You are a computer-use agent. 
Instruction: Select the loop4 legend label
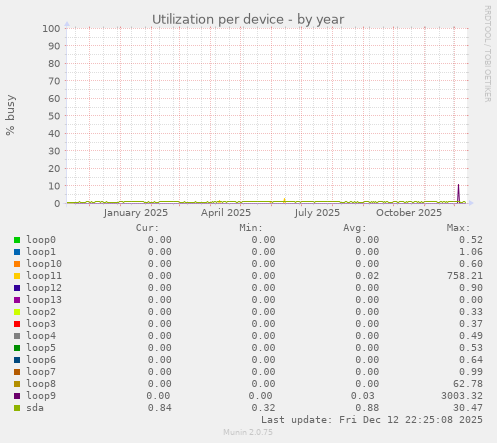click(x=41, y=336)
